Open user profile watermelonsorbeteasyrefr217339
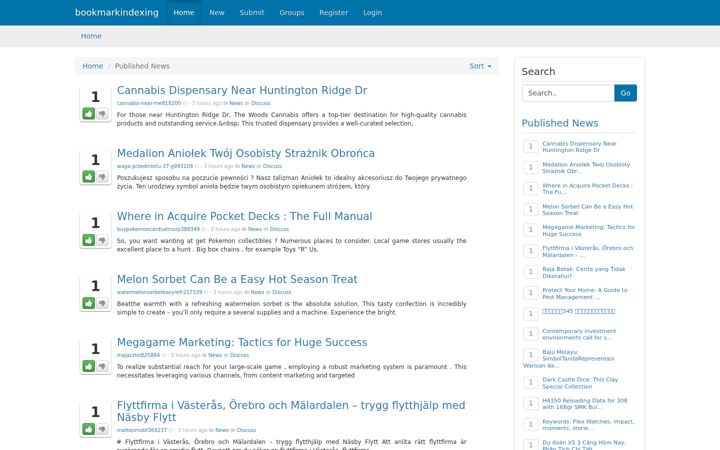Image resolution: width=720 pixels, height=450 pixels. pyautogui.click(x=159, y=292)
